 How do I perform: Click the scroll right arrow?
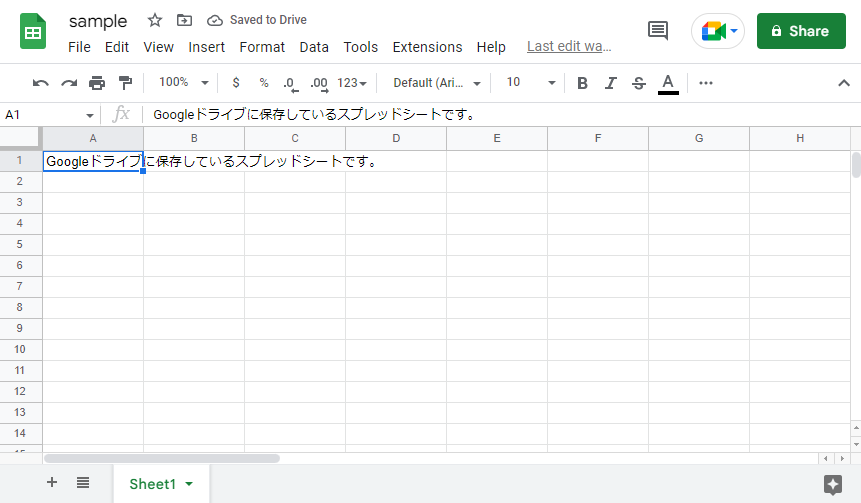[x=842, y=458]
